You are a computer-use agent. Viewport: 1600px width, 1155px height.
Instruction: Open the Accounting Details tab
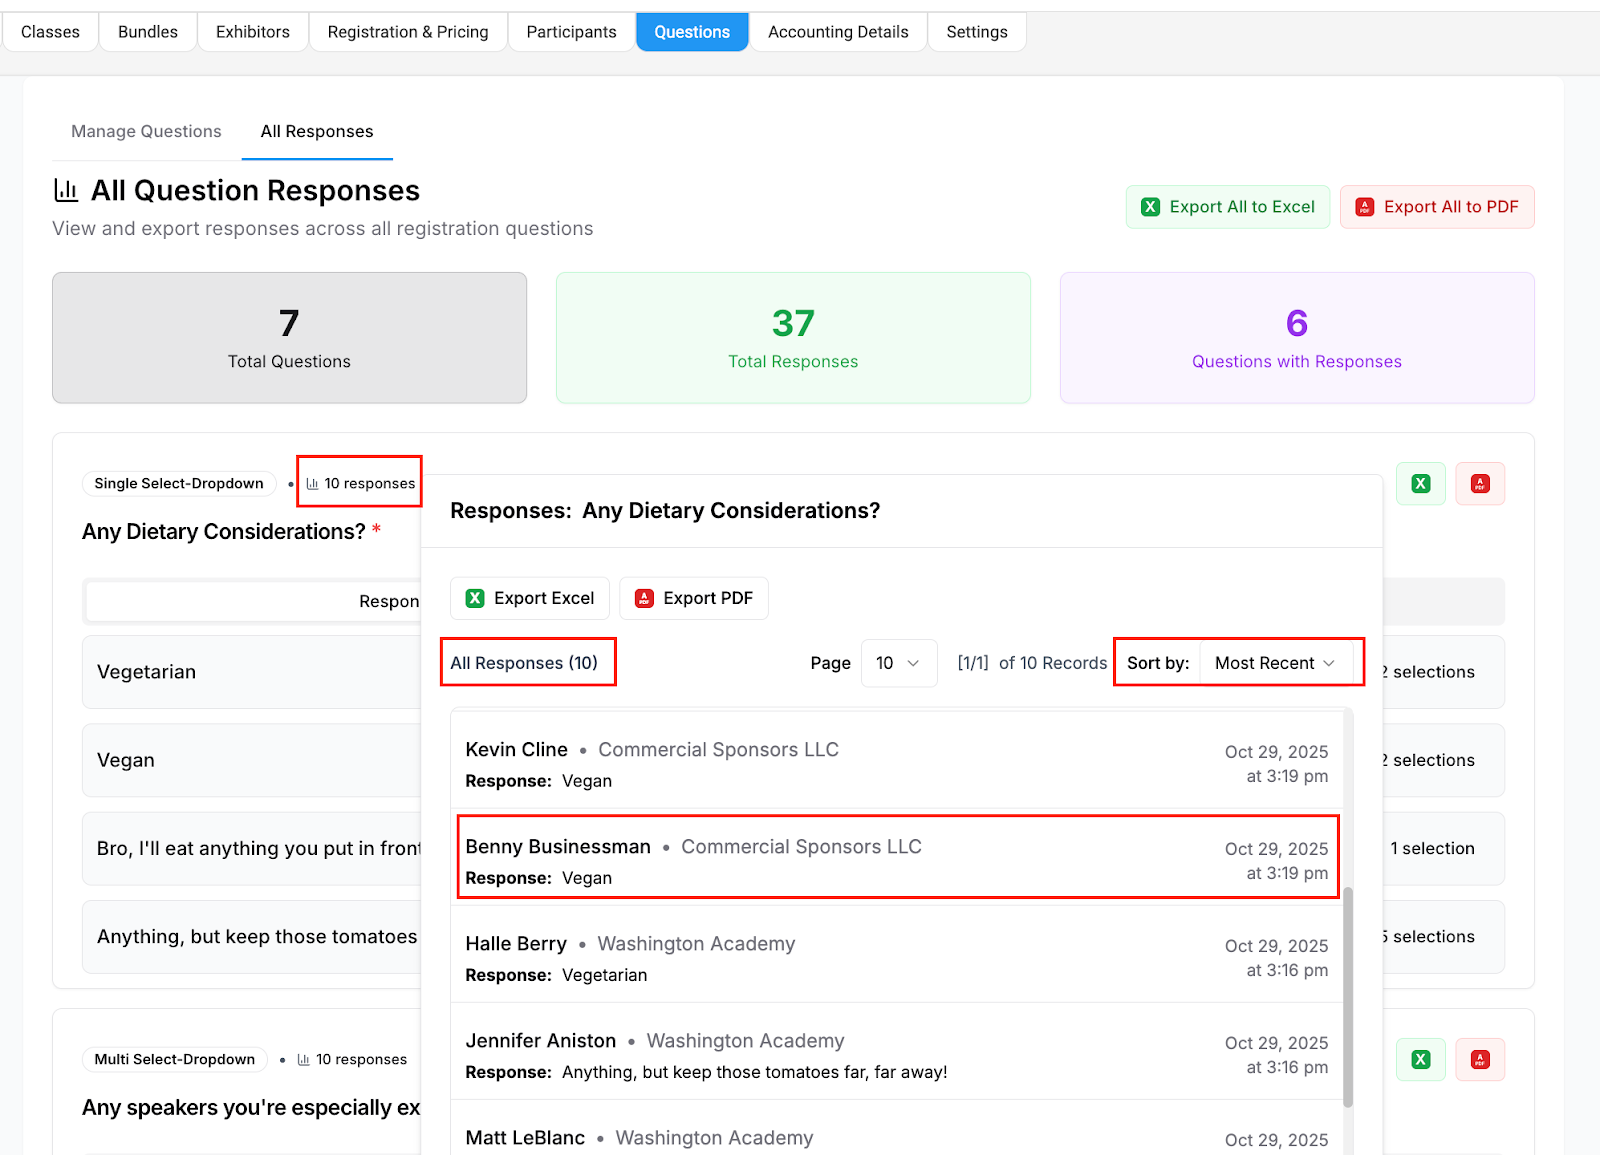(x=838, y=32)
